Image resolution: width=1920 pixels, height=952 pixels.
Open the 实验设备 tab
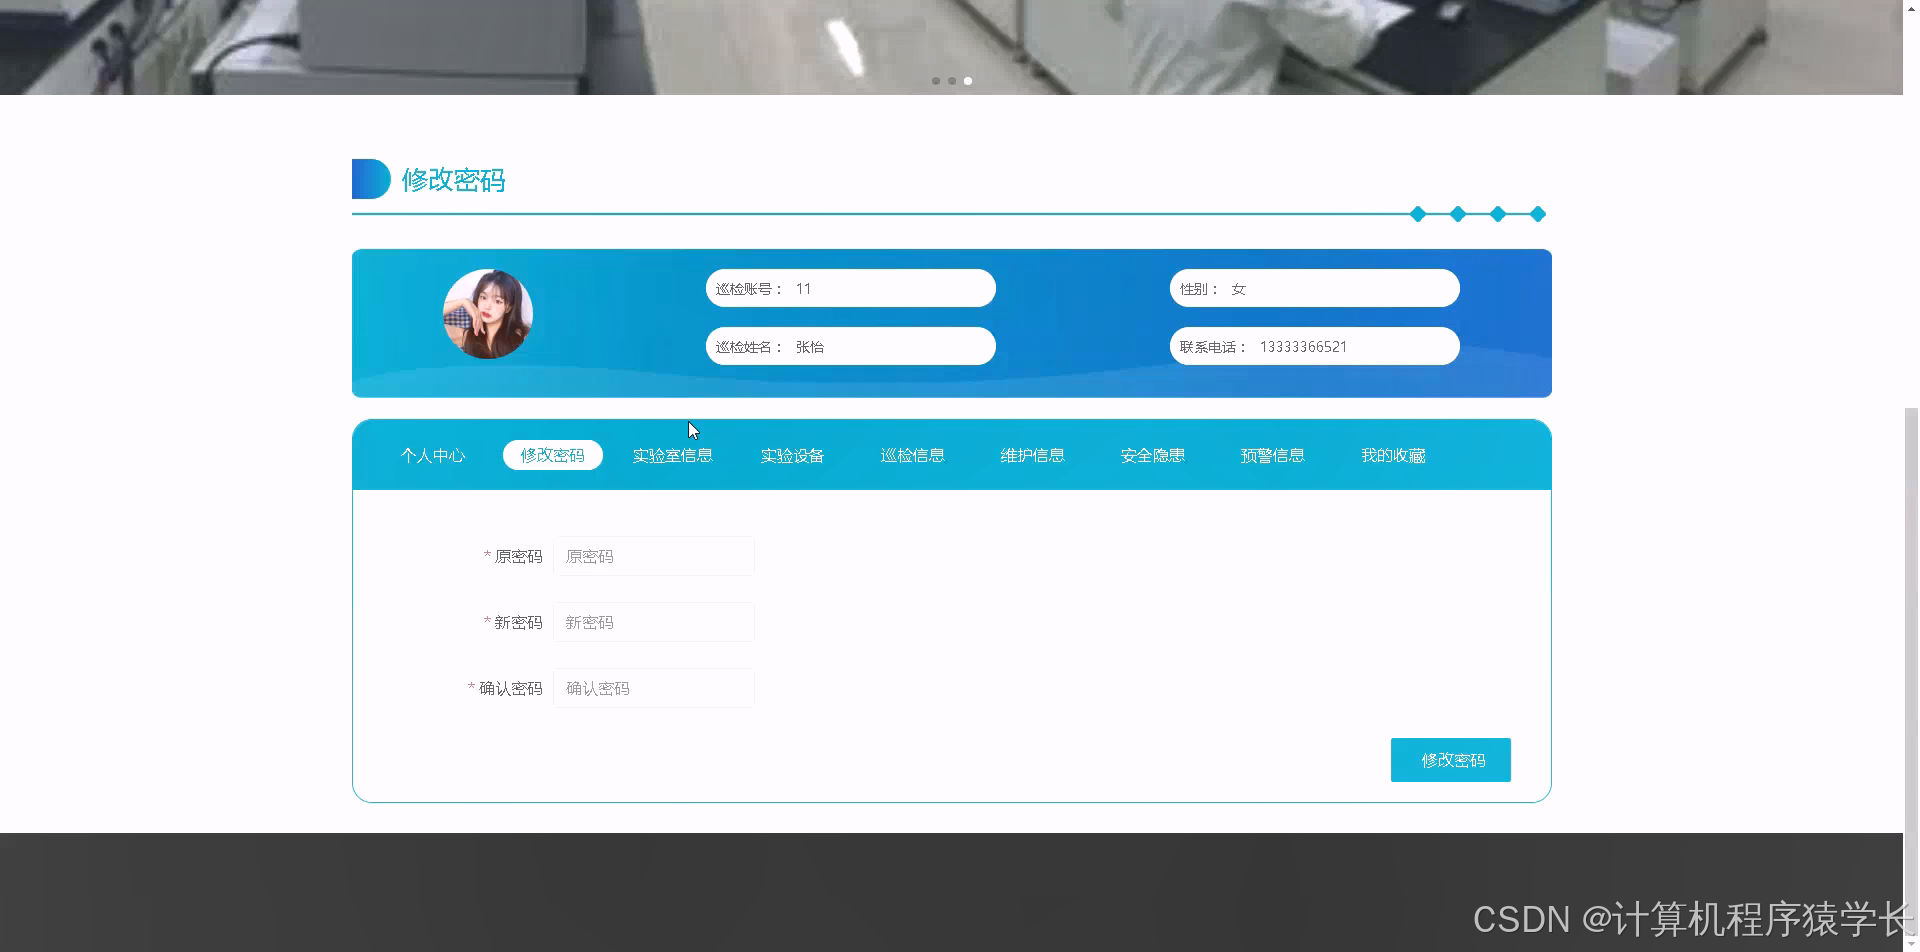click(x=793, y=455)
